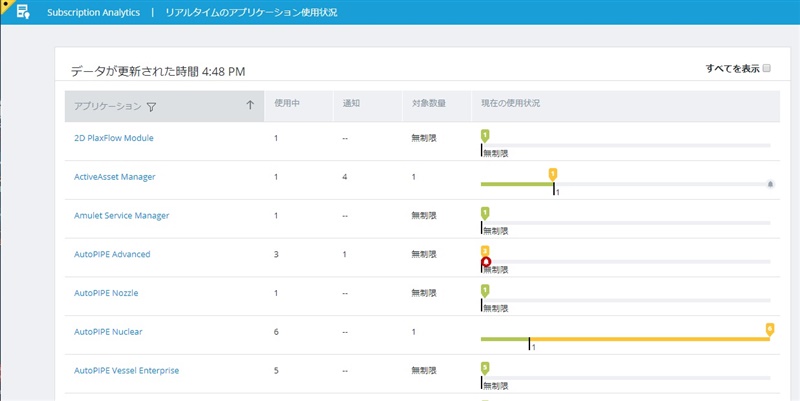Click green usage flag on AutoPIPE Vessel Enterprise
The height and width of the screenshot is (401, 800).
pyautogui.click(x=485, y=367)
